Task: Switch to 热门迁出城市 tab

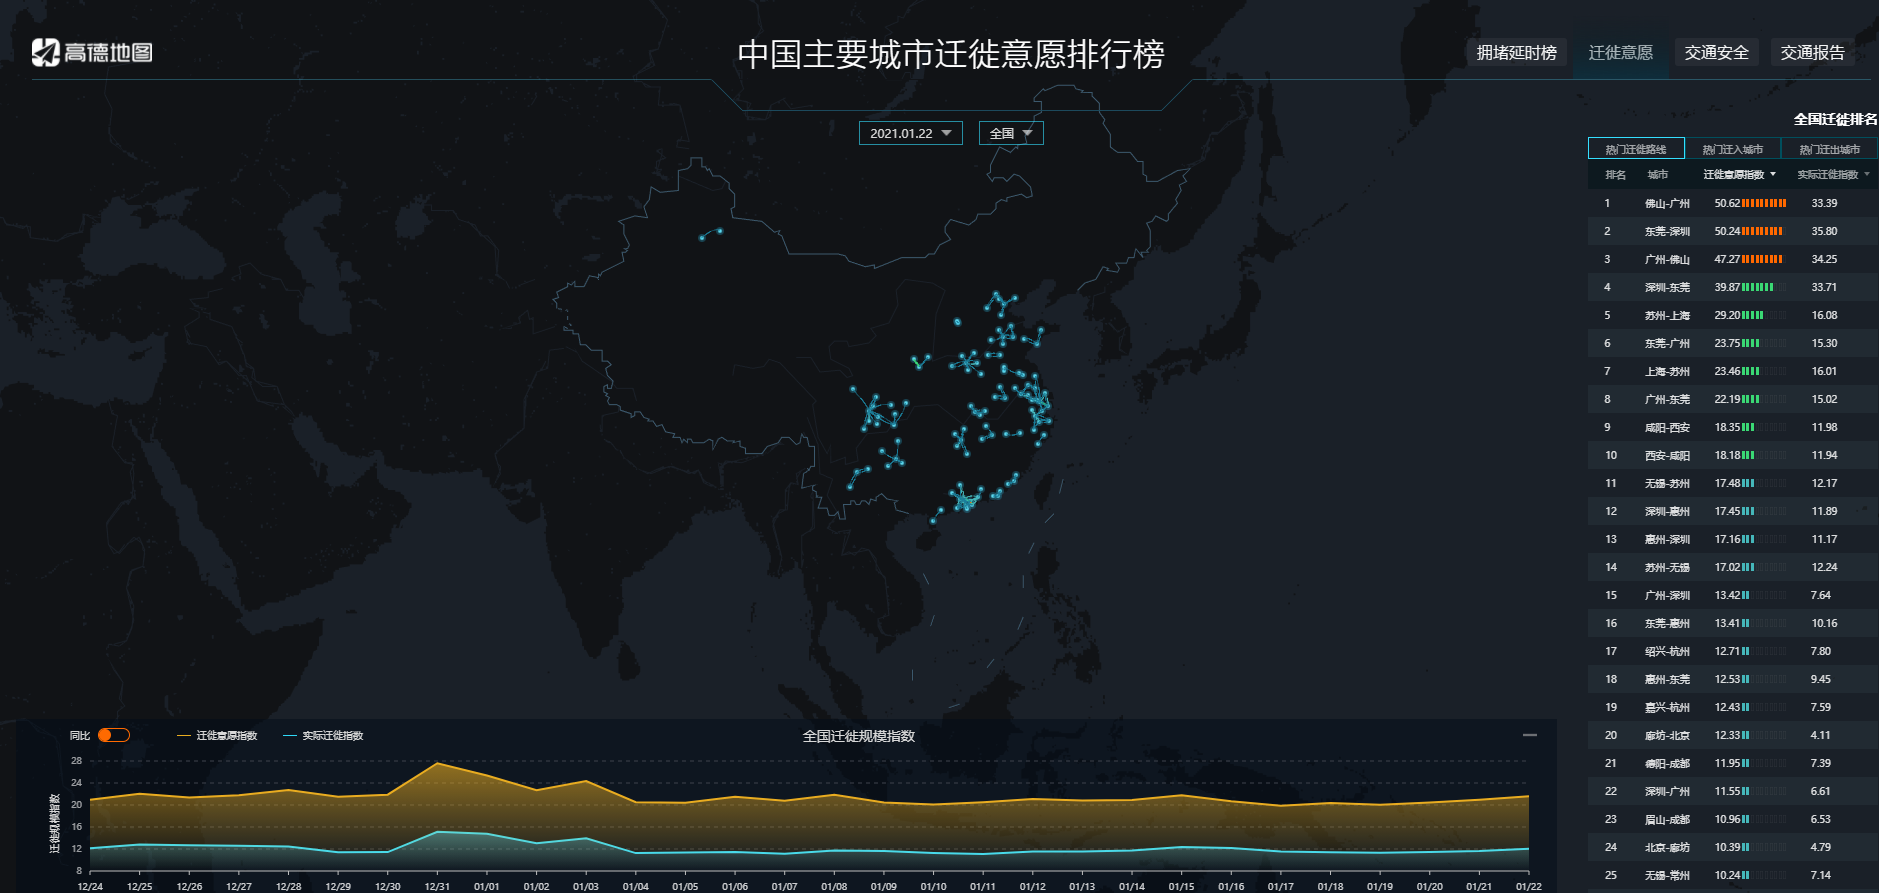Action: coord(1829,149)
